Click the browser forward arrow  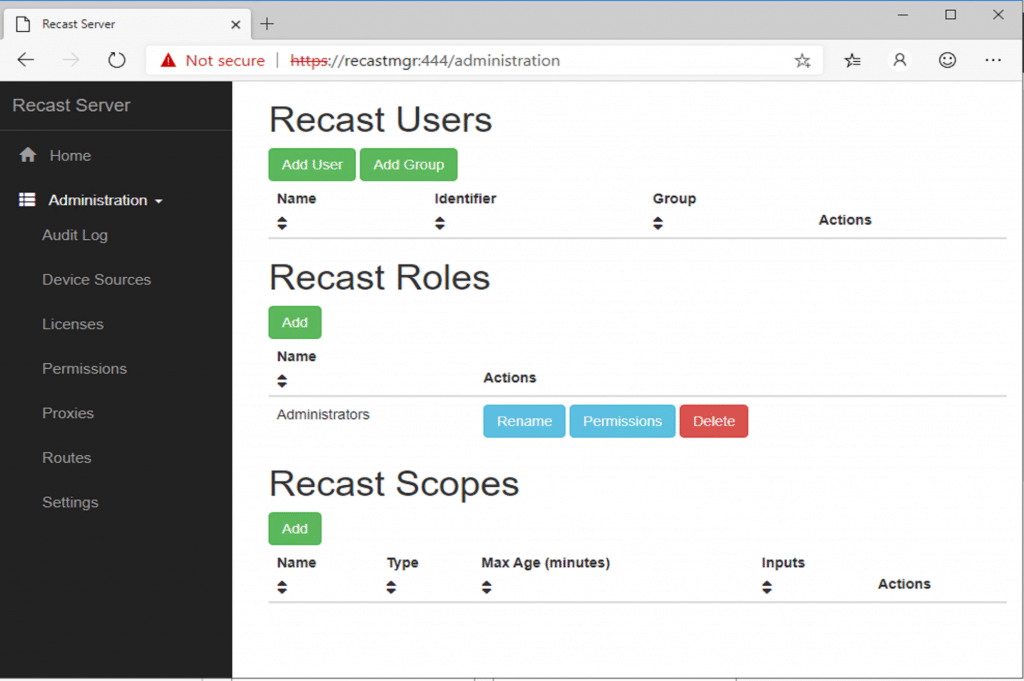(x=71, y=60)
